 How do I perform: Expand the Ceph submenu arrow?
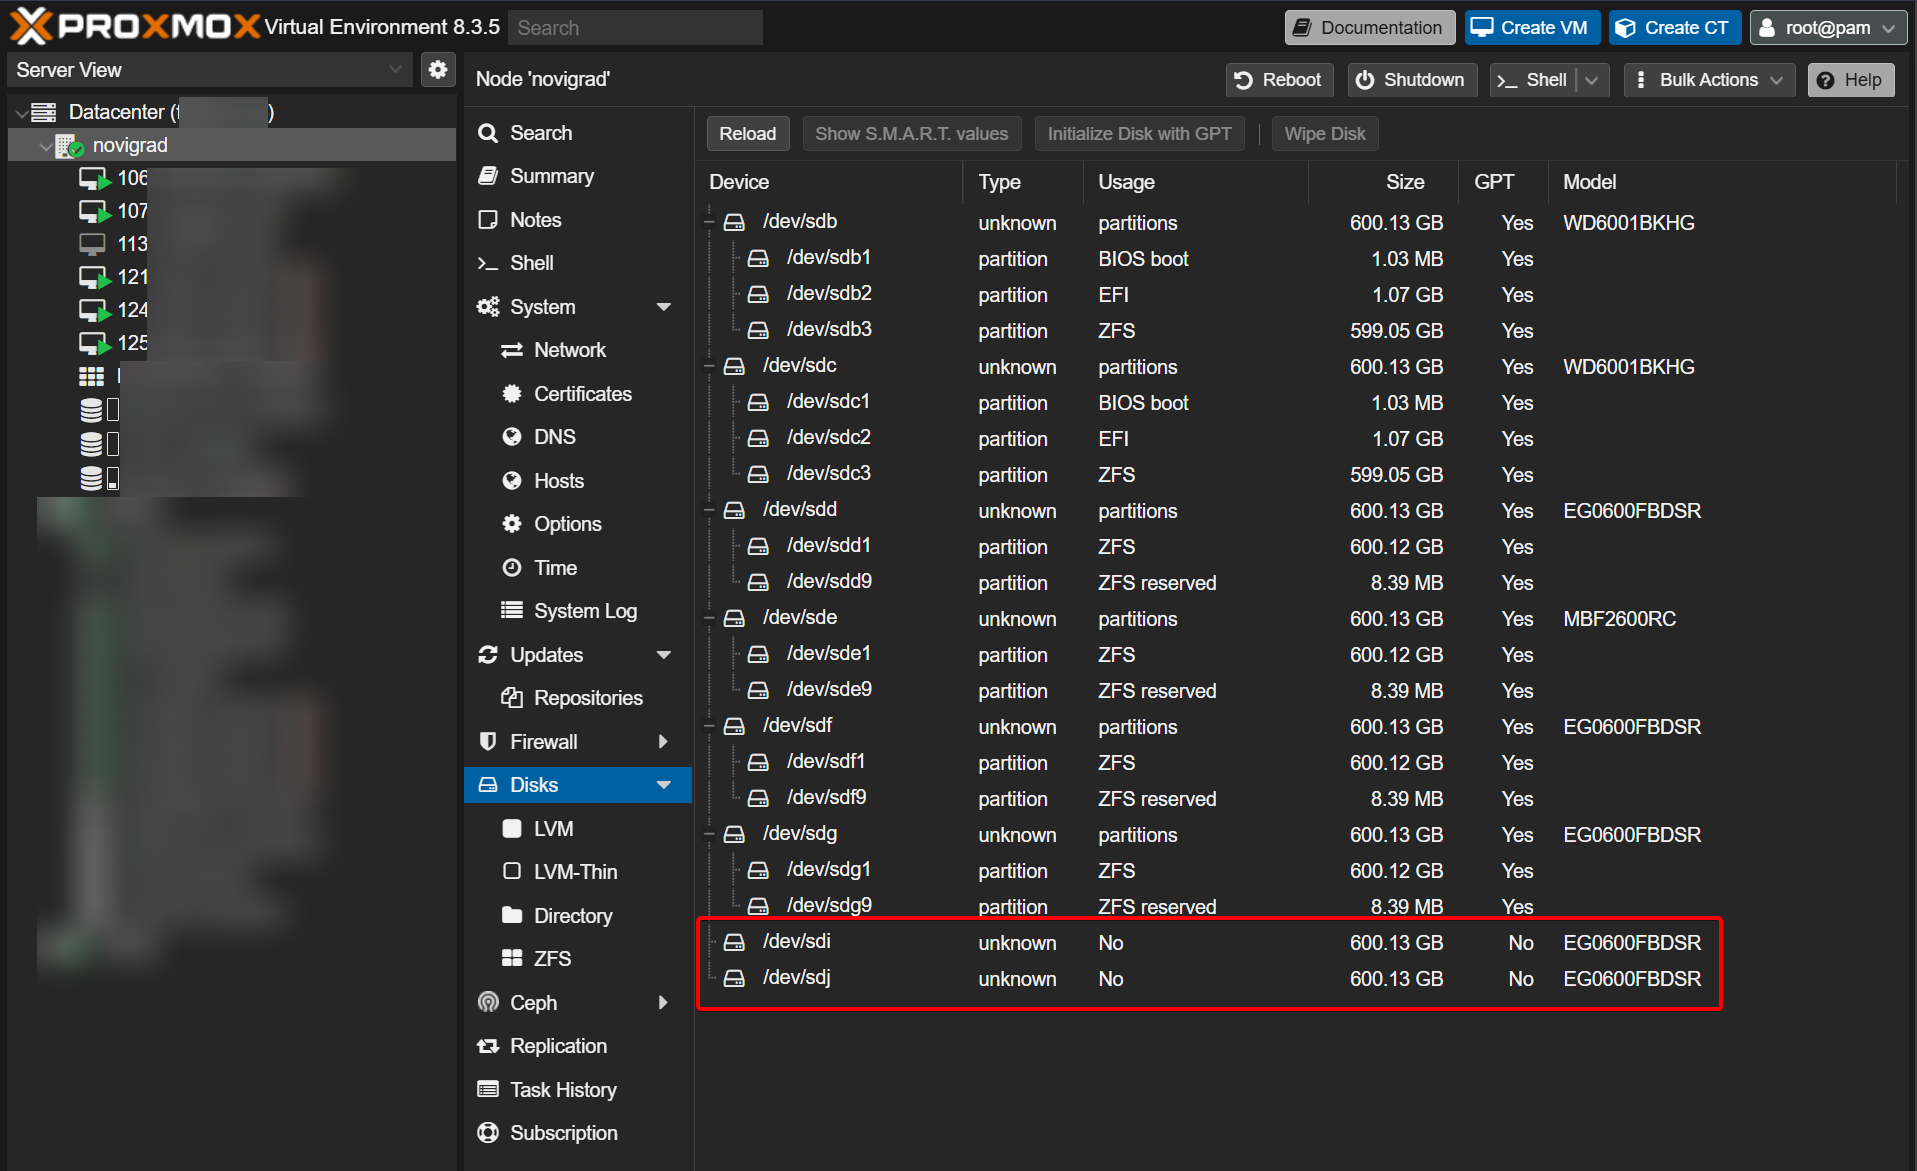(x=663, y=1002)
